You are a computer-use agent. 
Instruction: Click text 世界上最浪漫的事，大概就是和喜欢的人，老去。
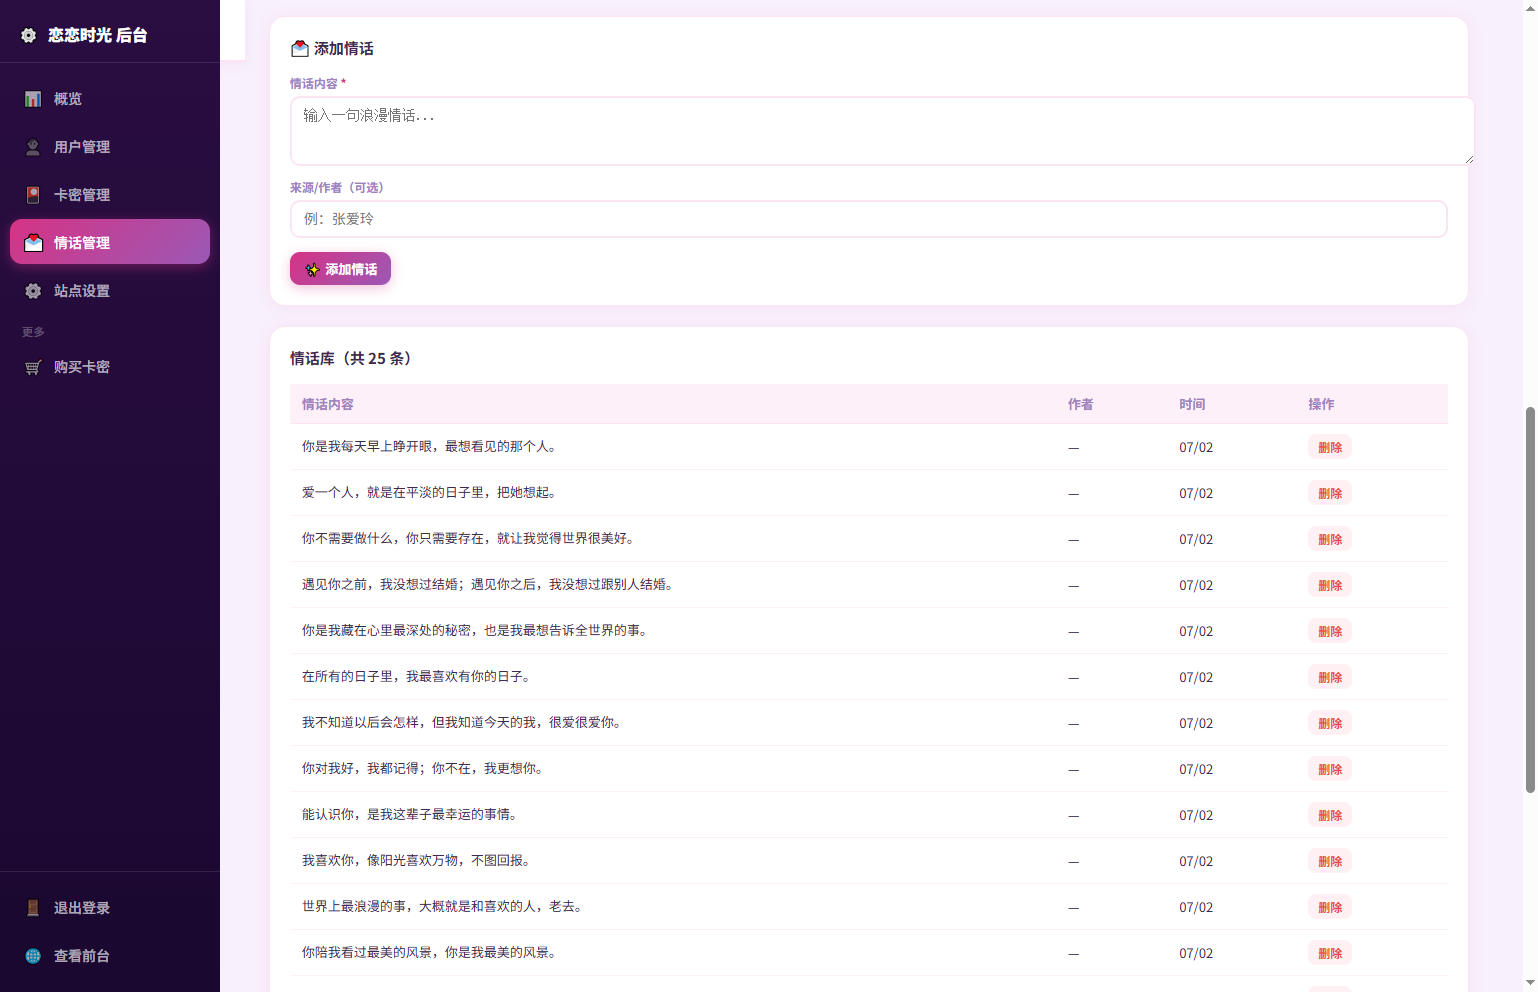click(x=445, y=906)
